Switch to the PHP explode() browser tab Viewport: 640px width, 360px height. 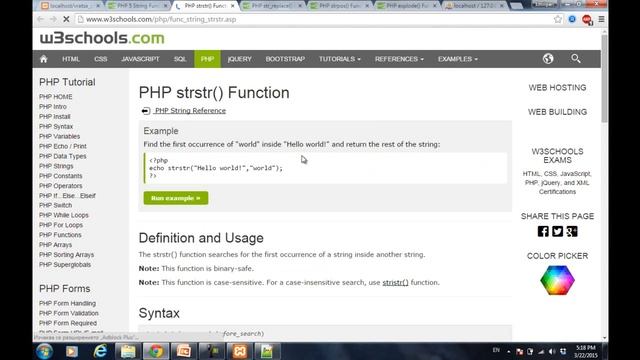coord(407,6)
